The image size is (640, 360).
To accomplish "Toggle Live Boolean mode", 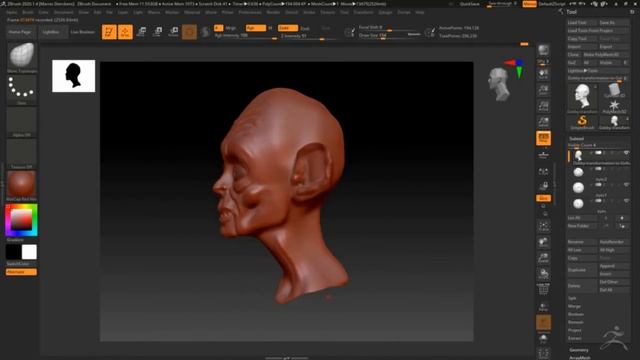I will (x=82, y=32).
